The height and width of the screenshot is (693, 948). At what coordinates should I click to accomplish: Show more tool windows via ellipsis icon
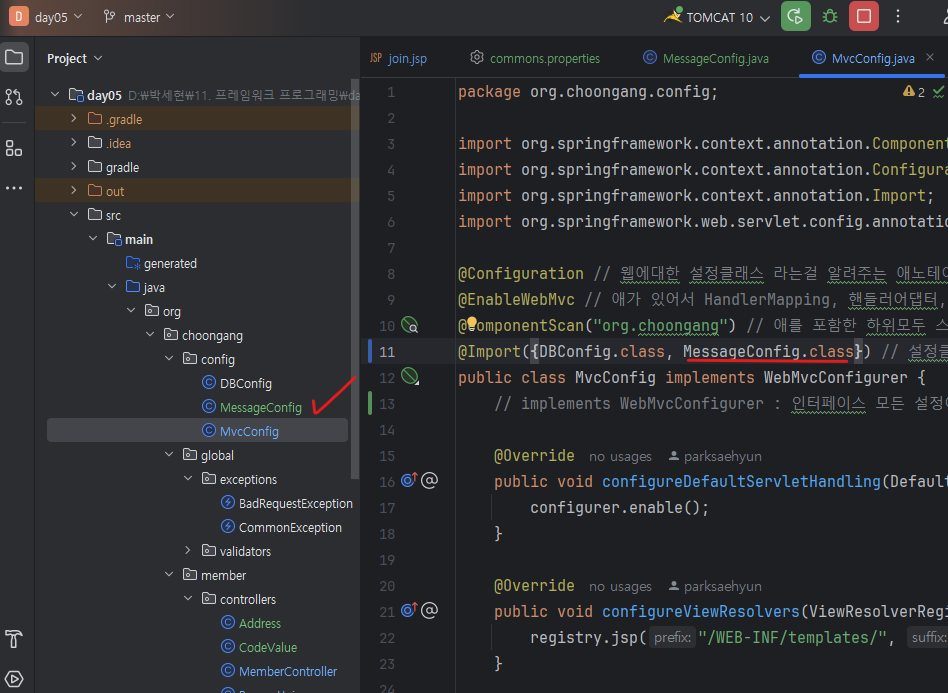(14, 188)
